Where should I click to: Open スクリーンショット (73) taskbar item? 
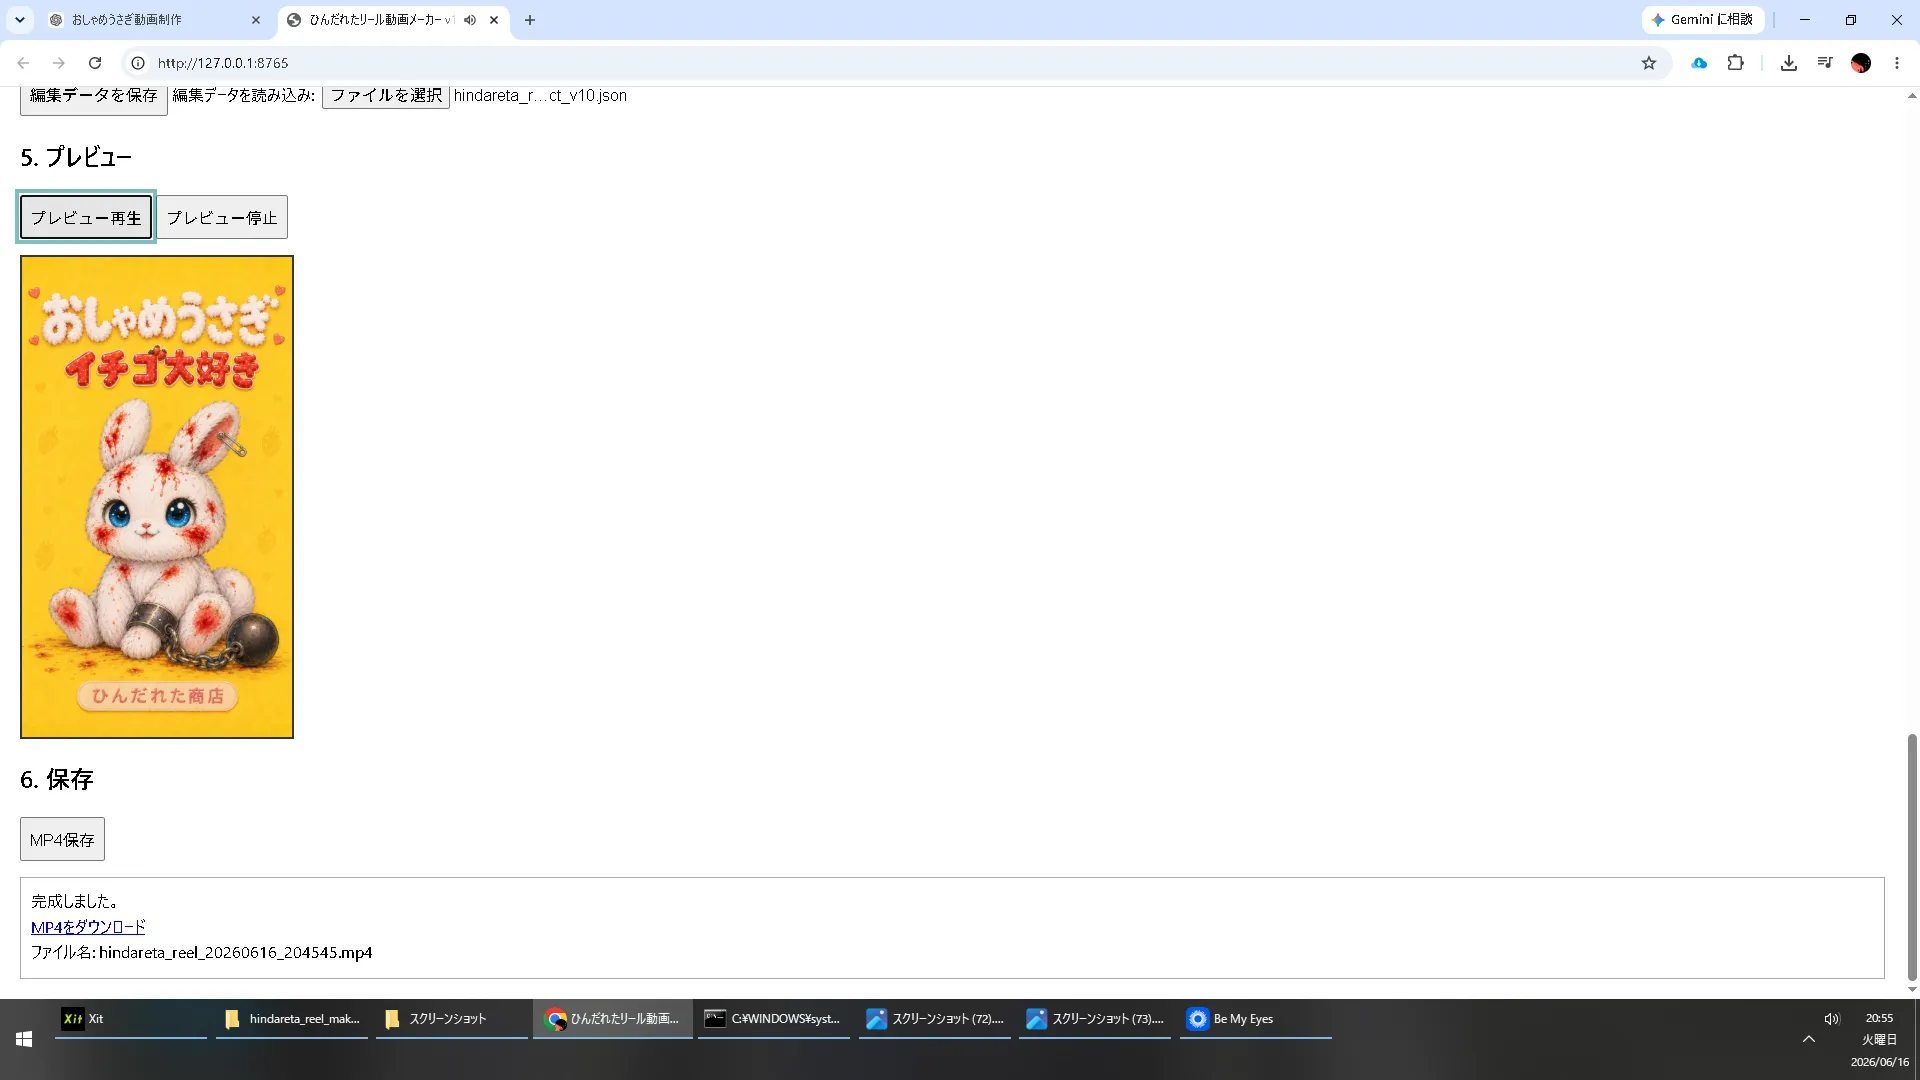click(1095, 1019)
